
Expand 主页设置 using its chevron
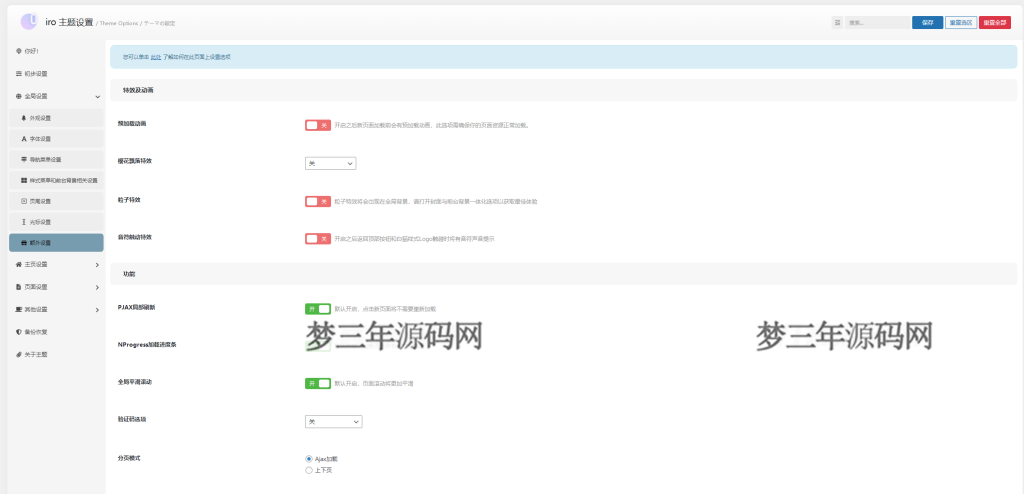(x=97, y=265)
